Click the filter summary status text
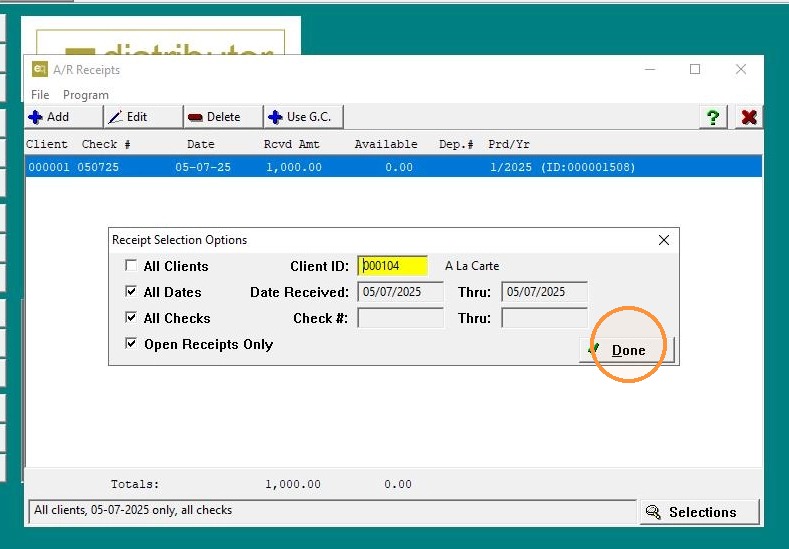 (133, 510)
